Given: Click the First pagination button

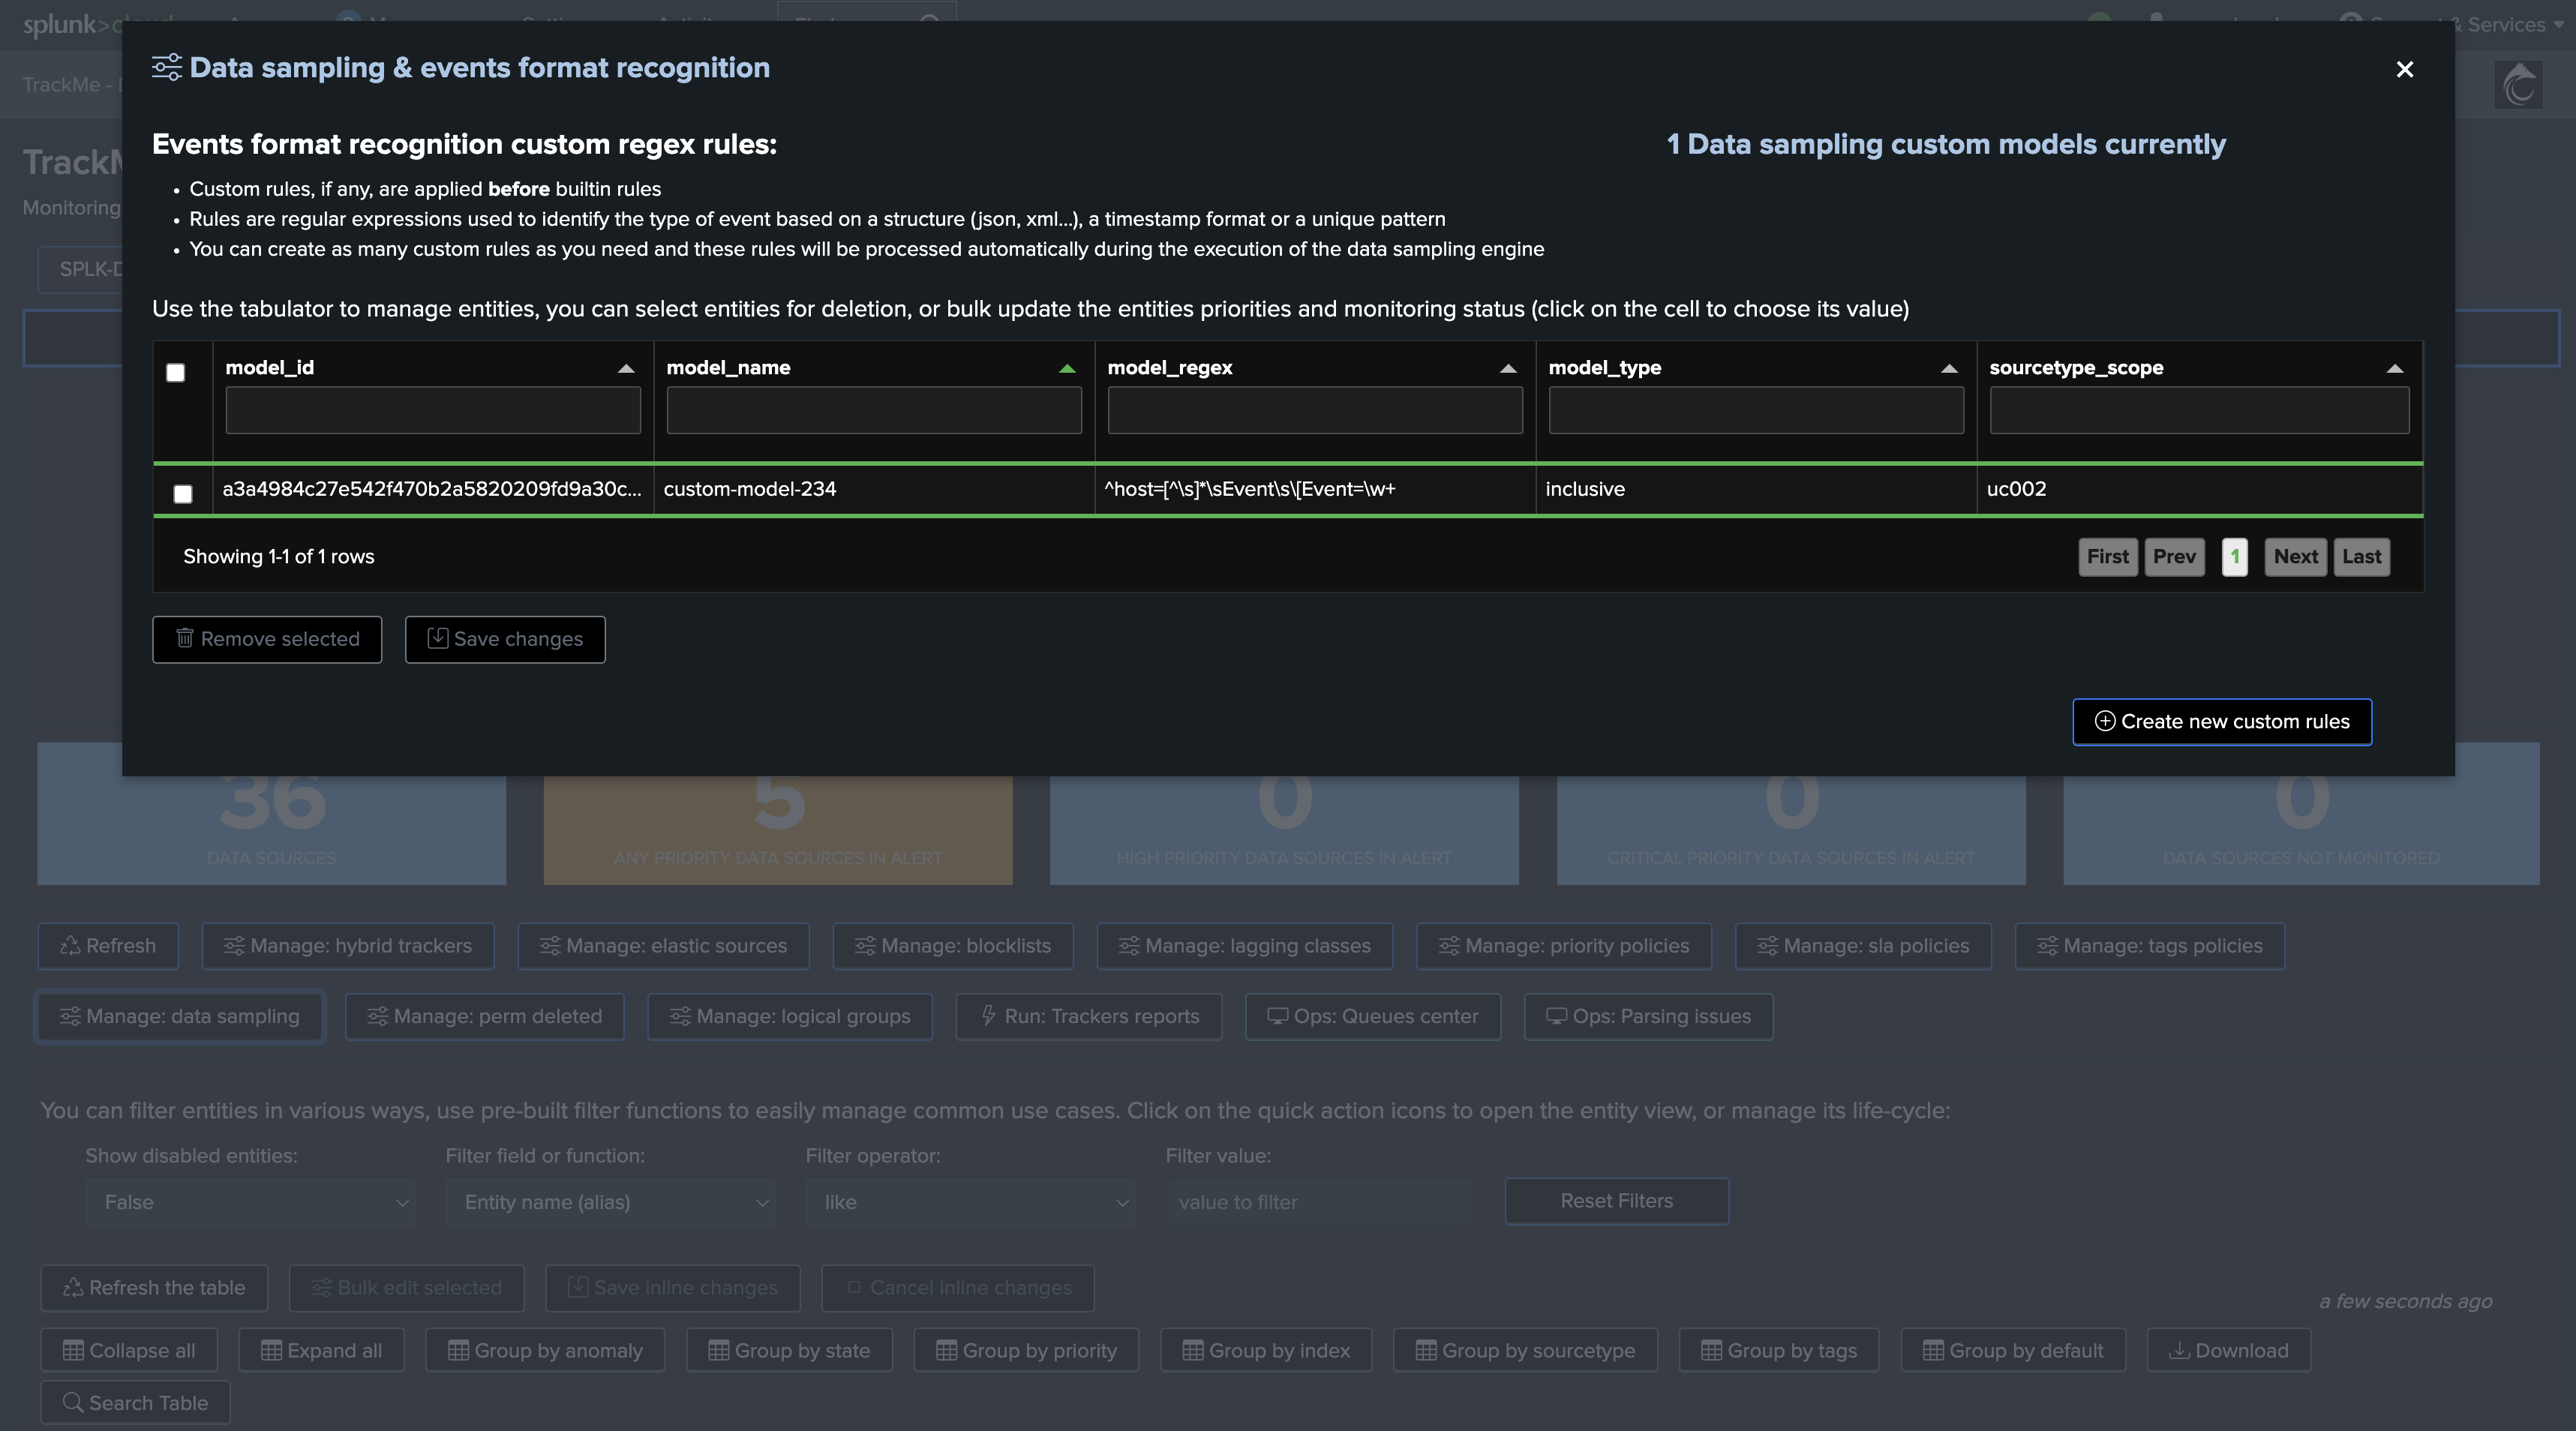Looking at the screenshot, I should [x=2107, y=557].
